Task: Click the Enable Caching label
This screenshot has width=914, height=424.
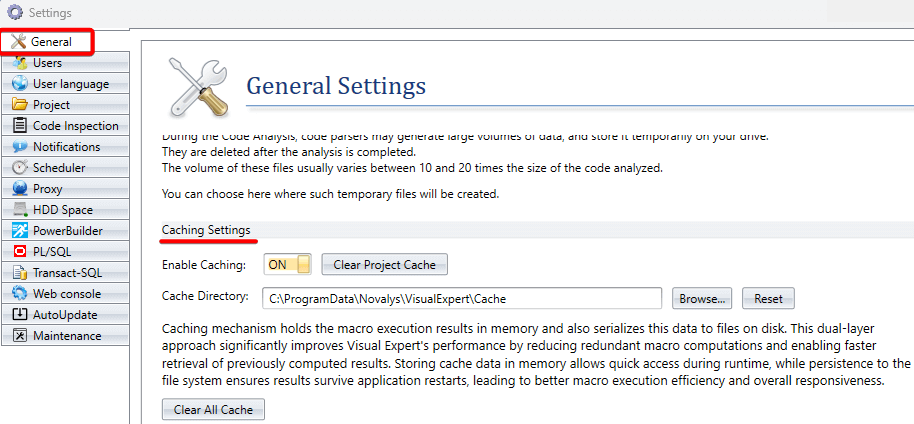Action: (x=204, y=264)
